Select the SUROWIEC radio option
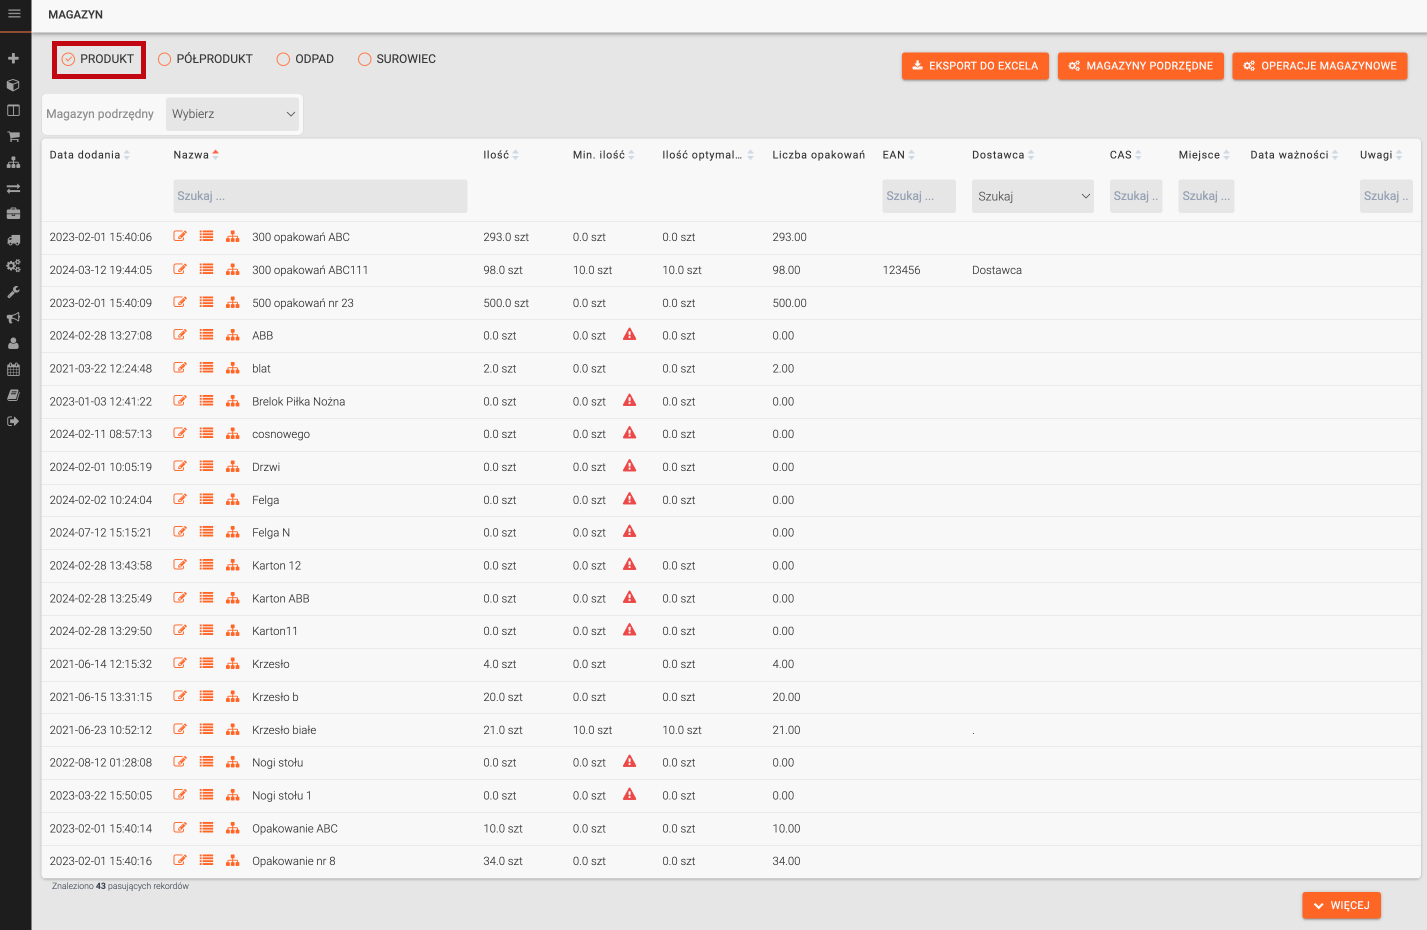Image resolution: width=1427 pixels, height=930 pixels. [x=365, y=59]
